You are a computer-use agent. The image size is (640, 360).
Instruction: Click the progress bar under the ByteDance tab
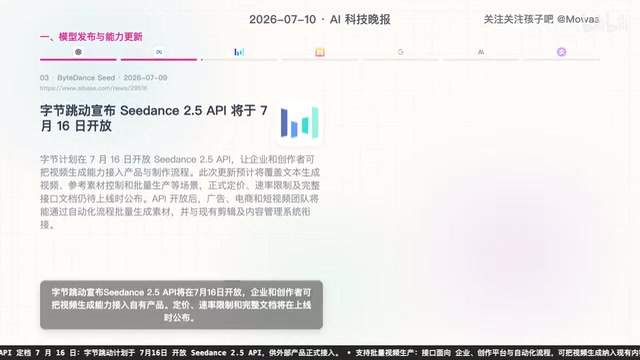point(239,60)
